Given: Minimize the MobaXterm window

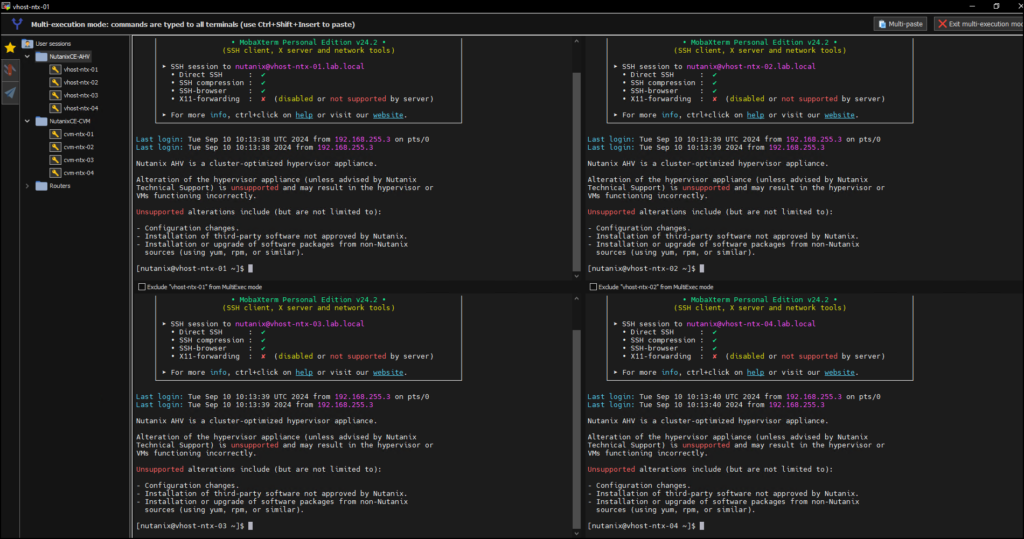Looking at the screenshot, I should coord(972,6).
